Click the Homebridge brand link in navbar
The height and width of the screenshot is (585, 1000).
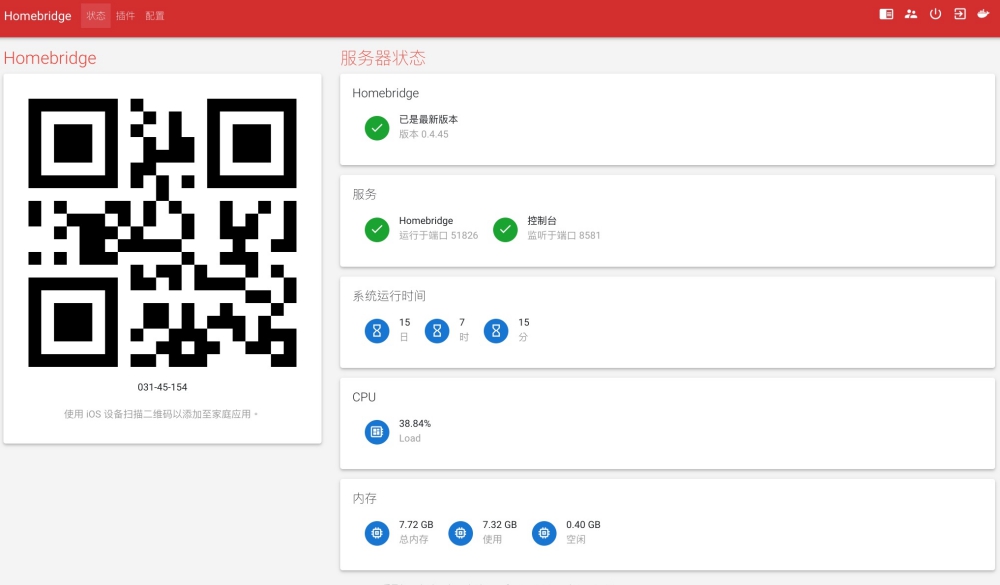[38, 16]
